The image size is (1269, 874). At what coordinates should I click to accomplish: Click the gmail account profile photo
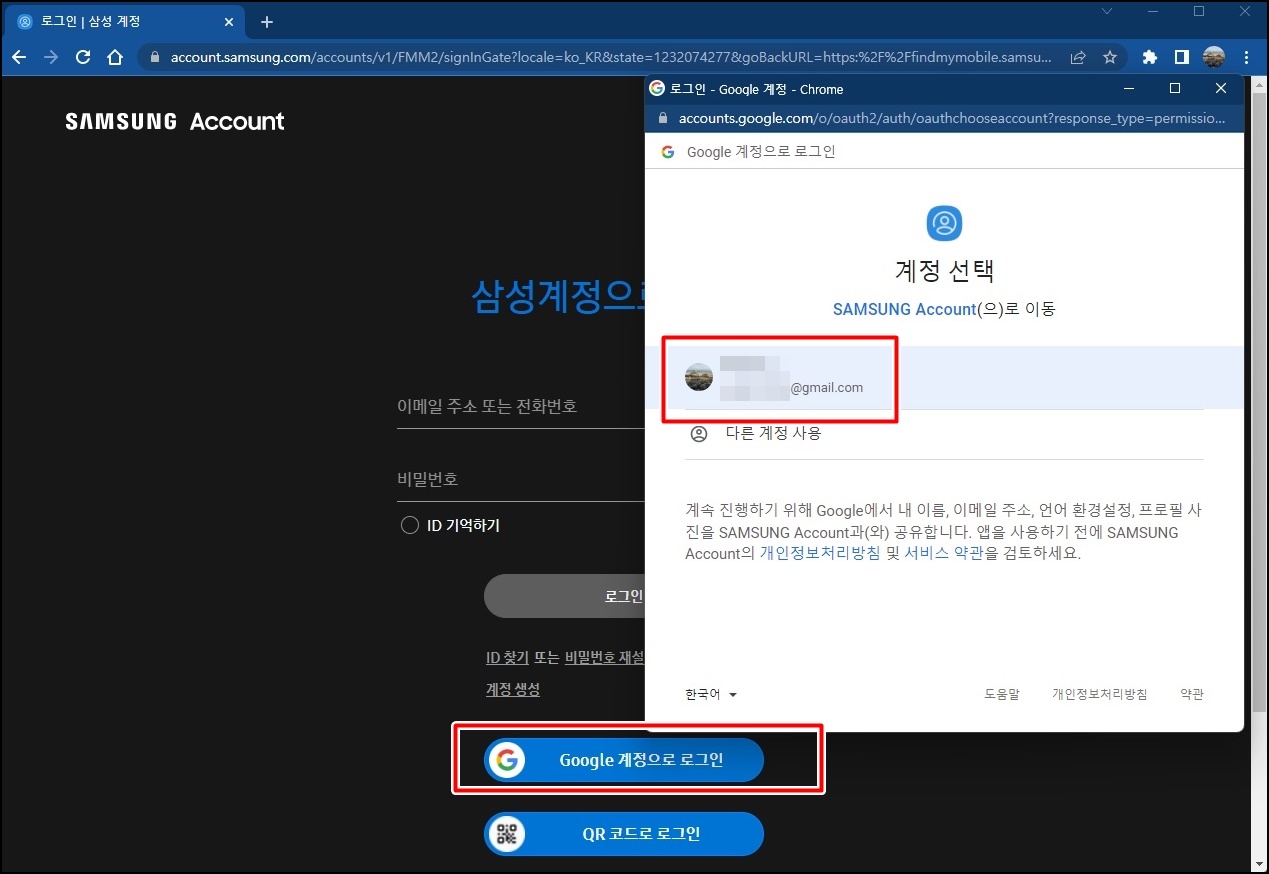699,377
